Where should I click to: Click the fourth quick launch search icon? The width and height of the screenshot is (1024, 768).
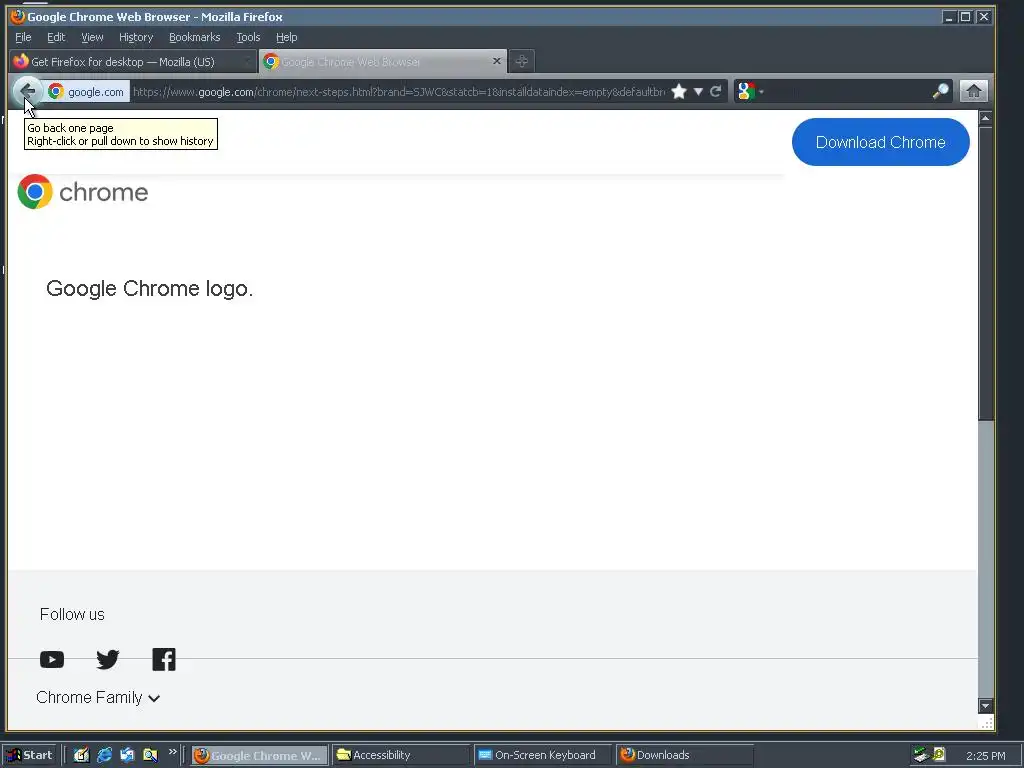150,755
